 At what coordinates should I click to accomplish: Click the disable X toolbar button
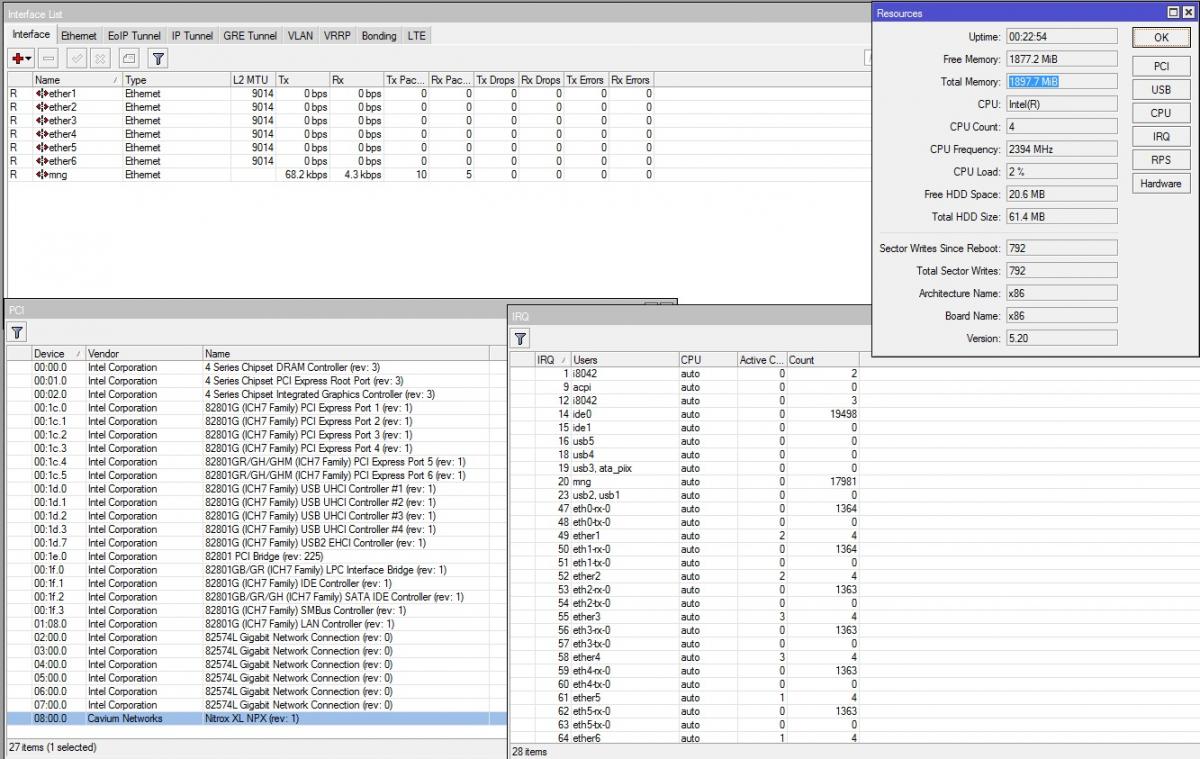(x=100, y=59)
